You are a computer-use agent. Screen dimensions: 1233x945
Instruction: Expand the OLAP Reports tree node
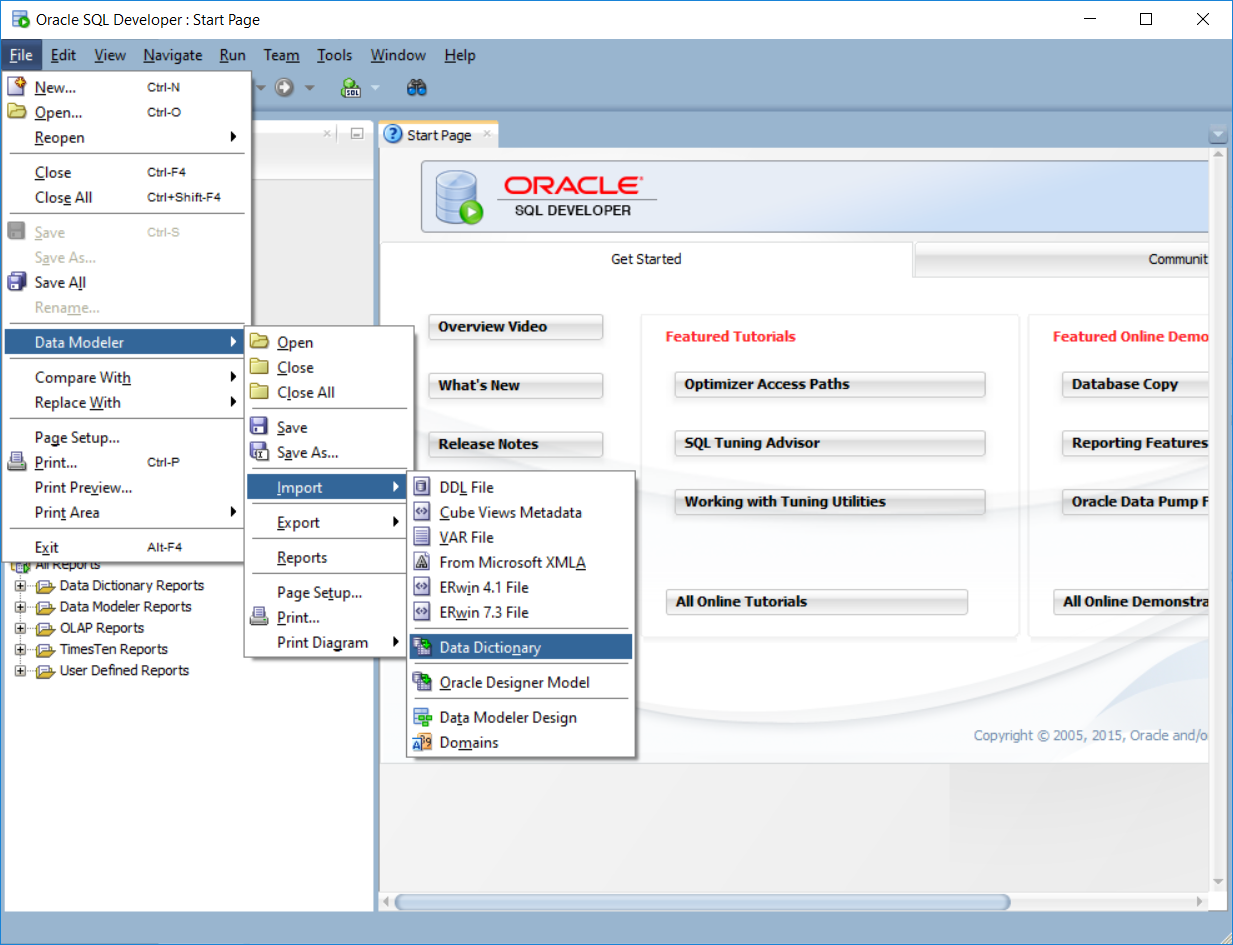click(20, 628)
